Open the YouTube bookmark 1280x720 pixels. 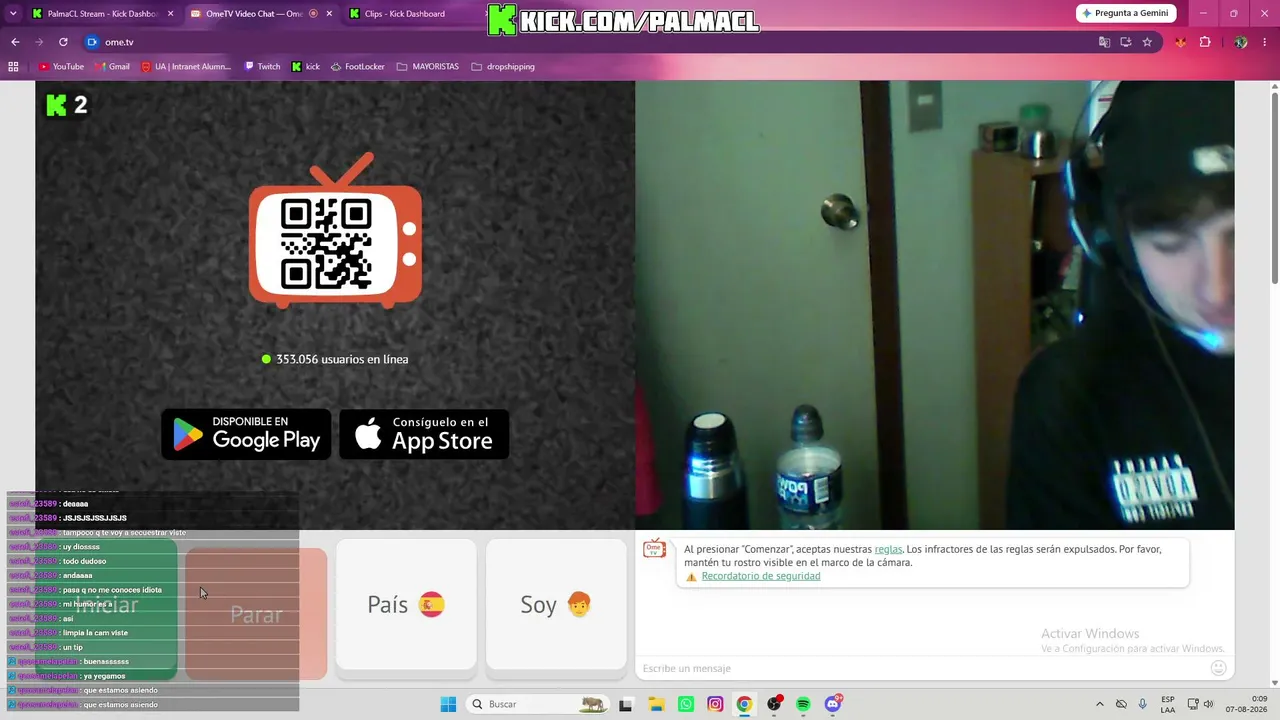[x=61, y=67]
